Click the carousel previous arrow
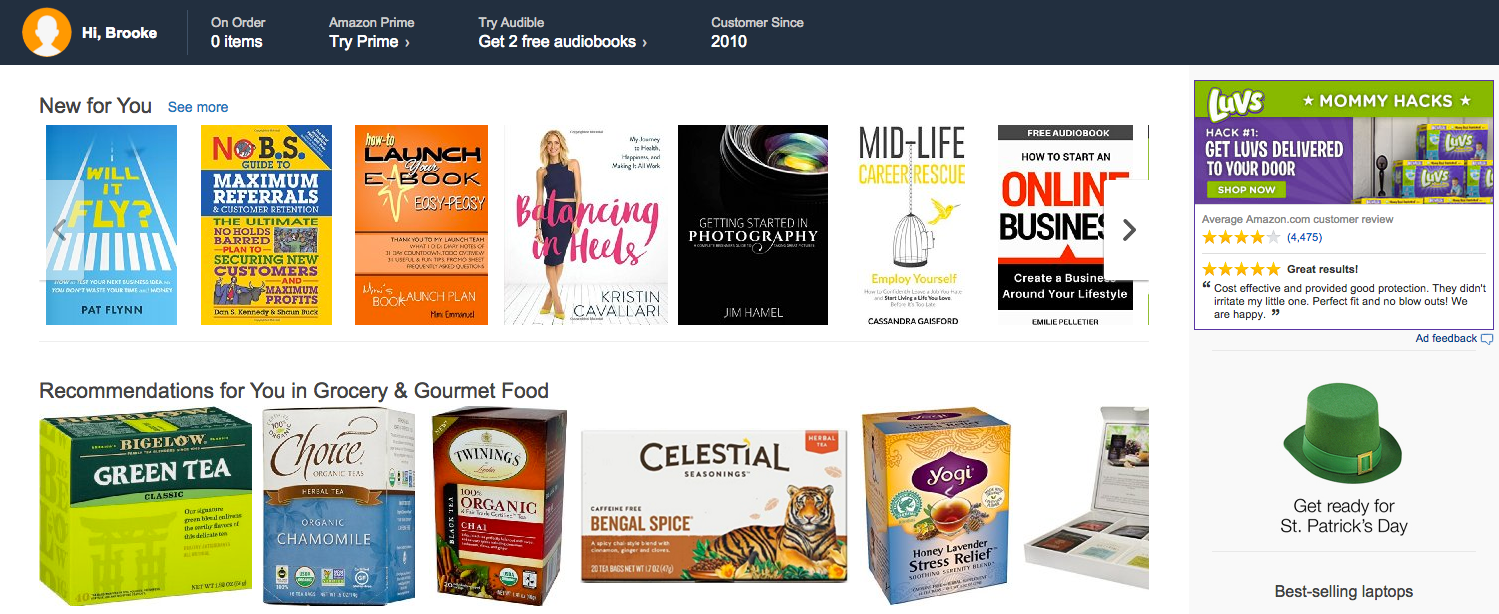Viewport: 1499px width, 614px height. [59, 230]
